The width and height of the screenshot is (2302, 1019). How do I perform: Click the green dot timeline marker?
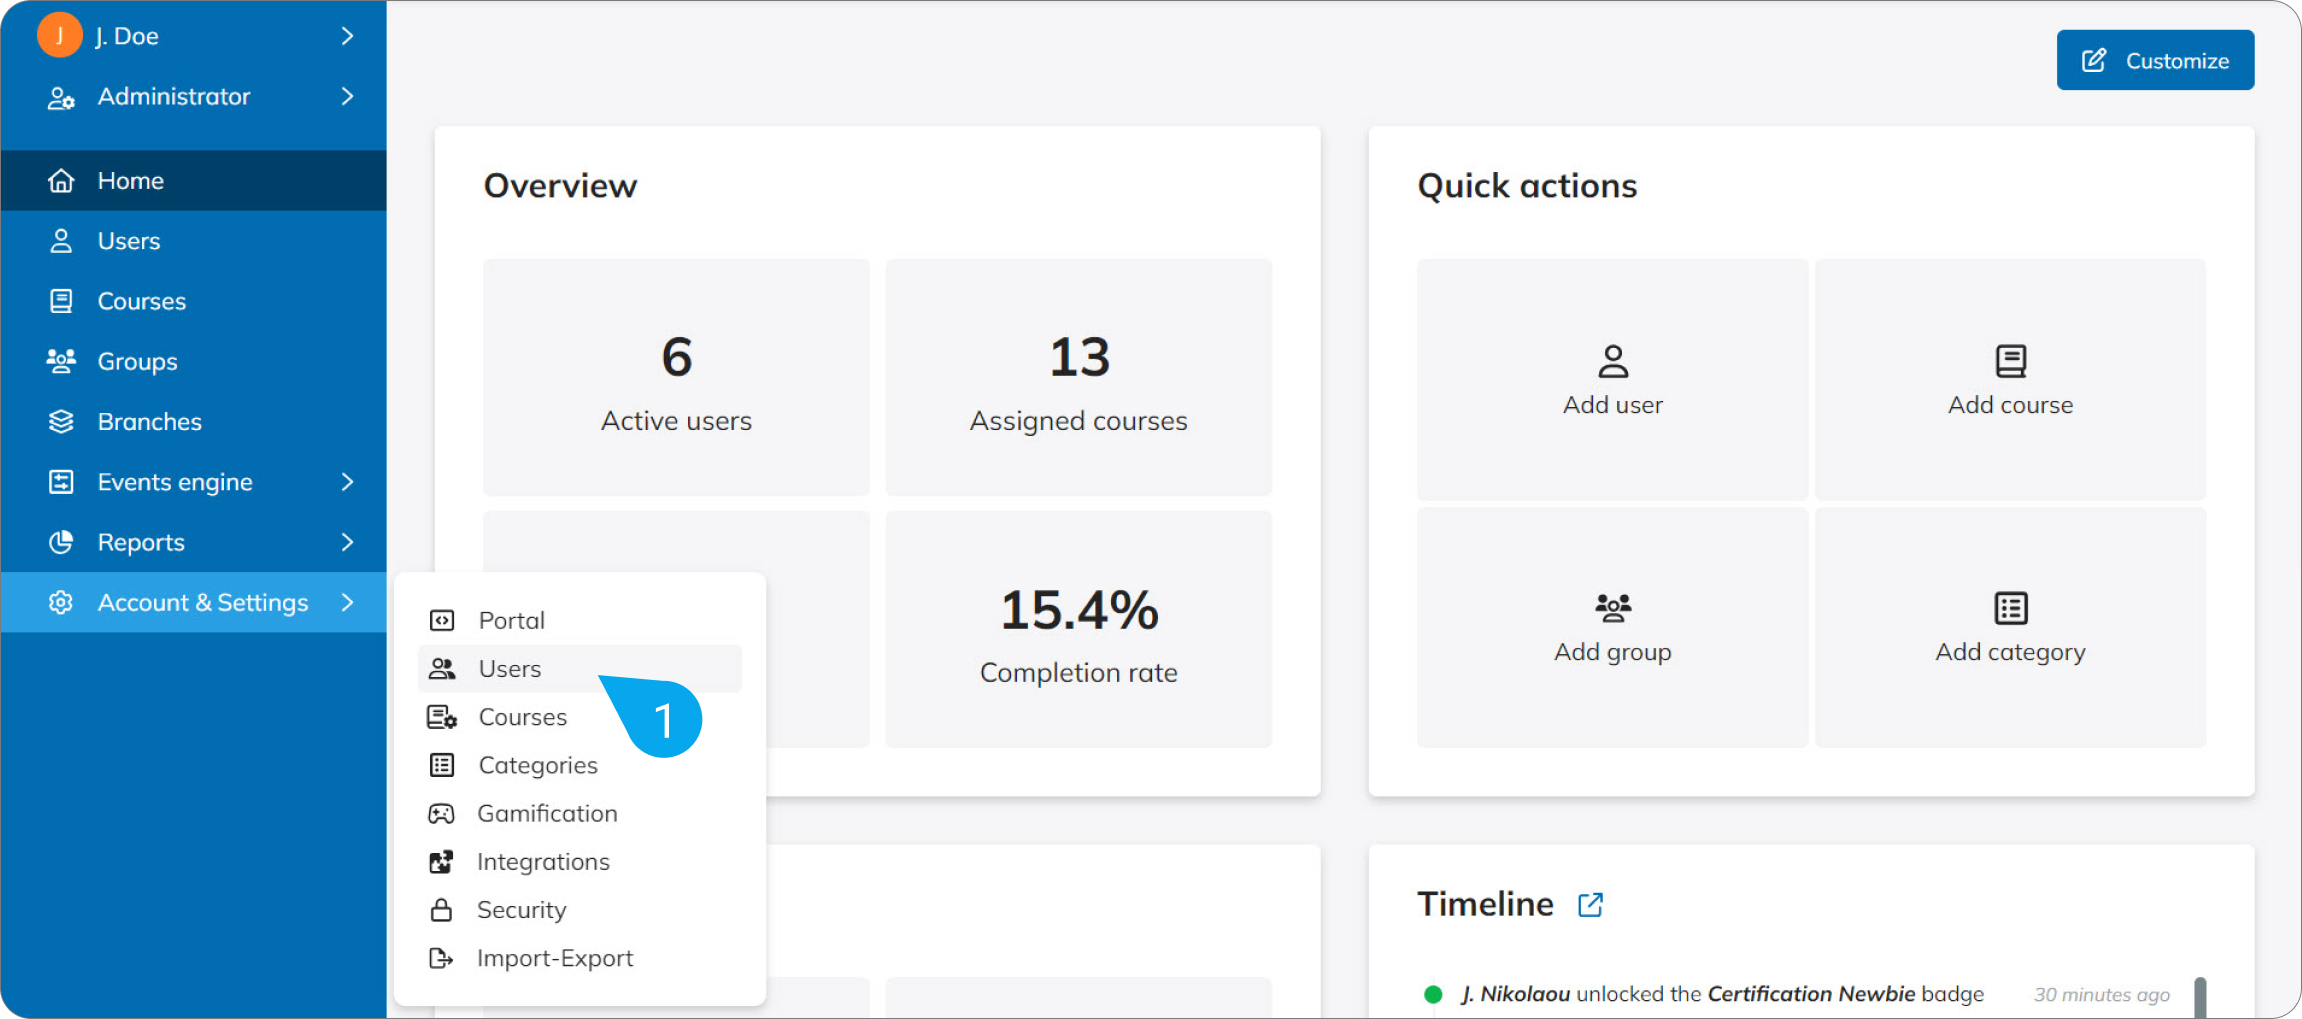pyautogui.click(x=1433, y=994)
